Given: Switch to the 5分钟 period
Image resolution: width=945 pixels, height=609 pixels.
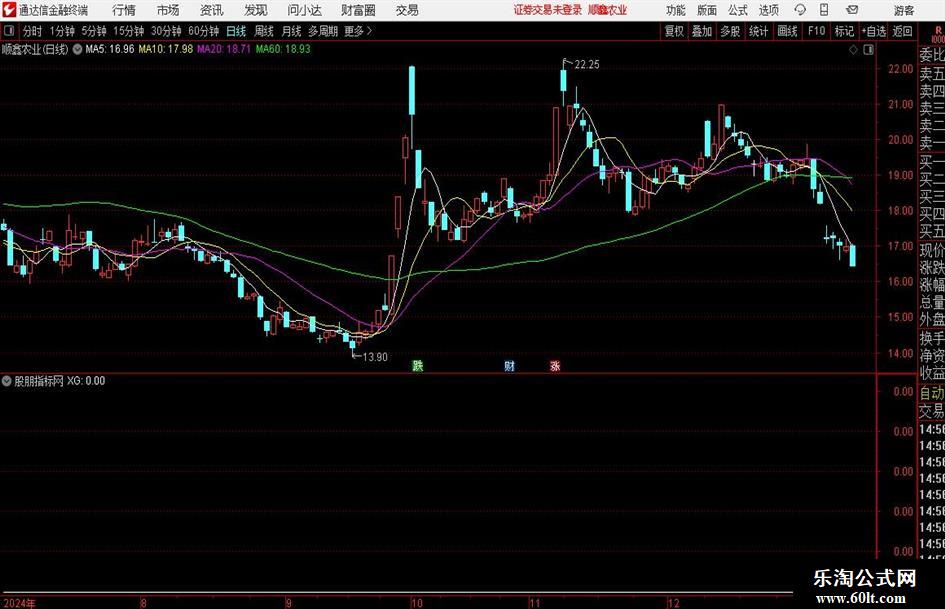Looking at the screenshot, I should (94, 31).
